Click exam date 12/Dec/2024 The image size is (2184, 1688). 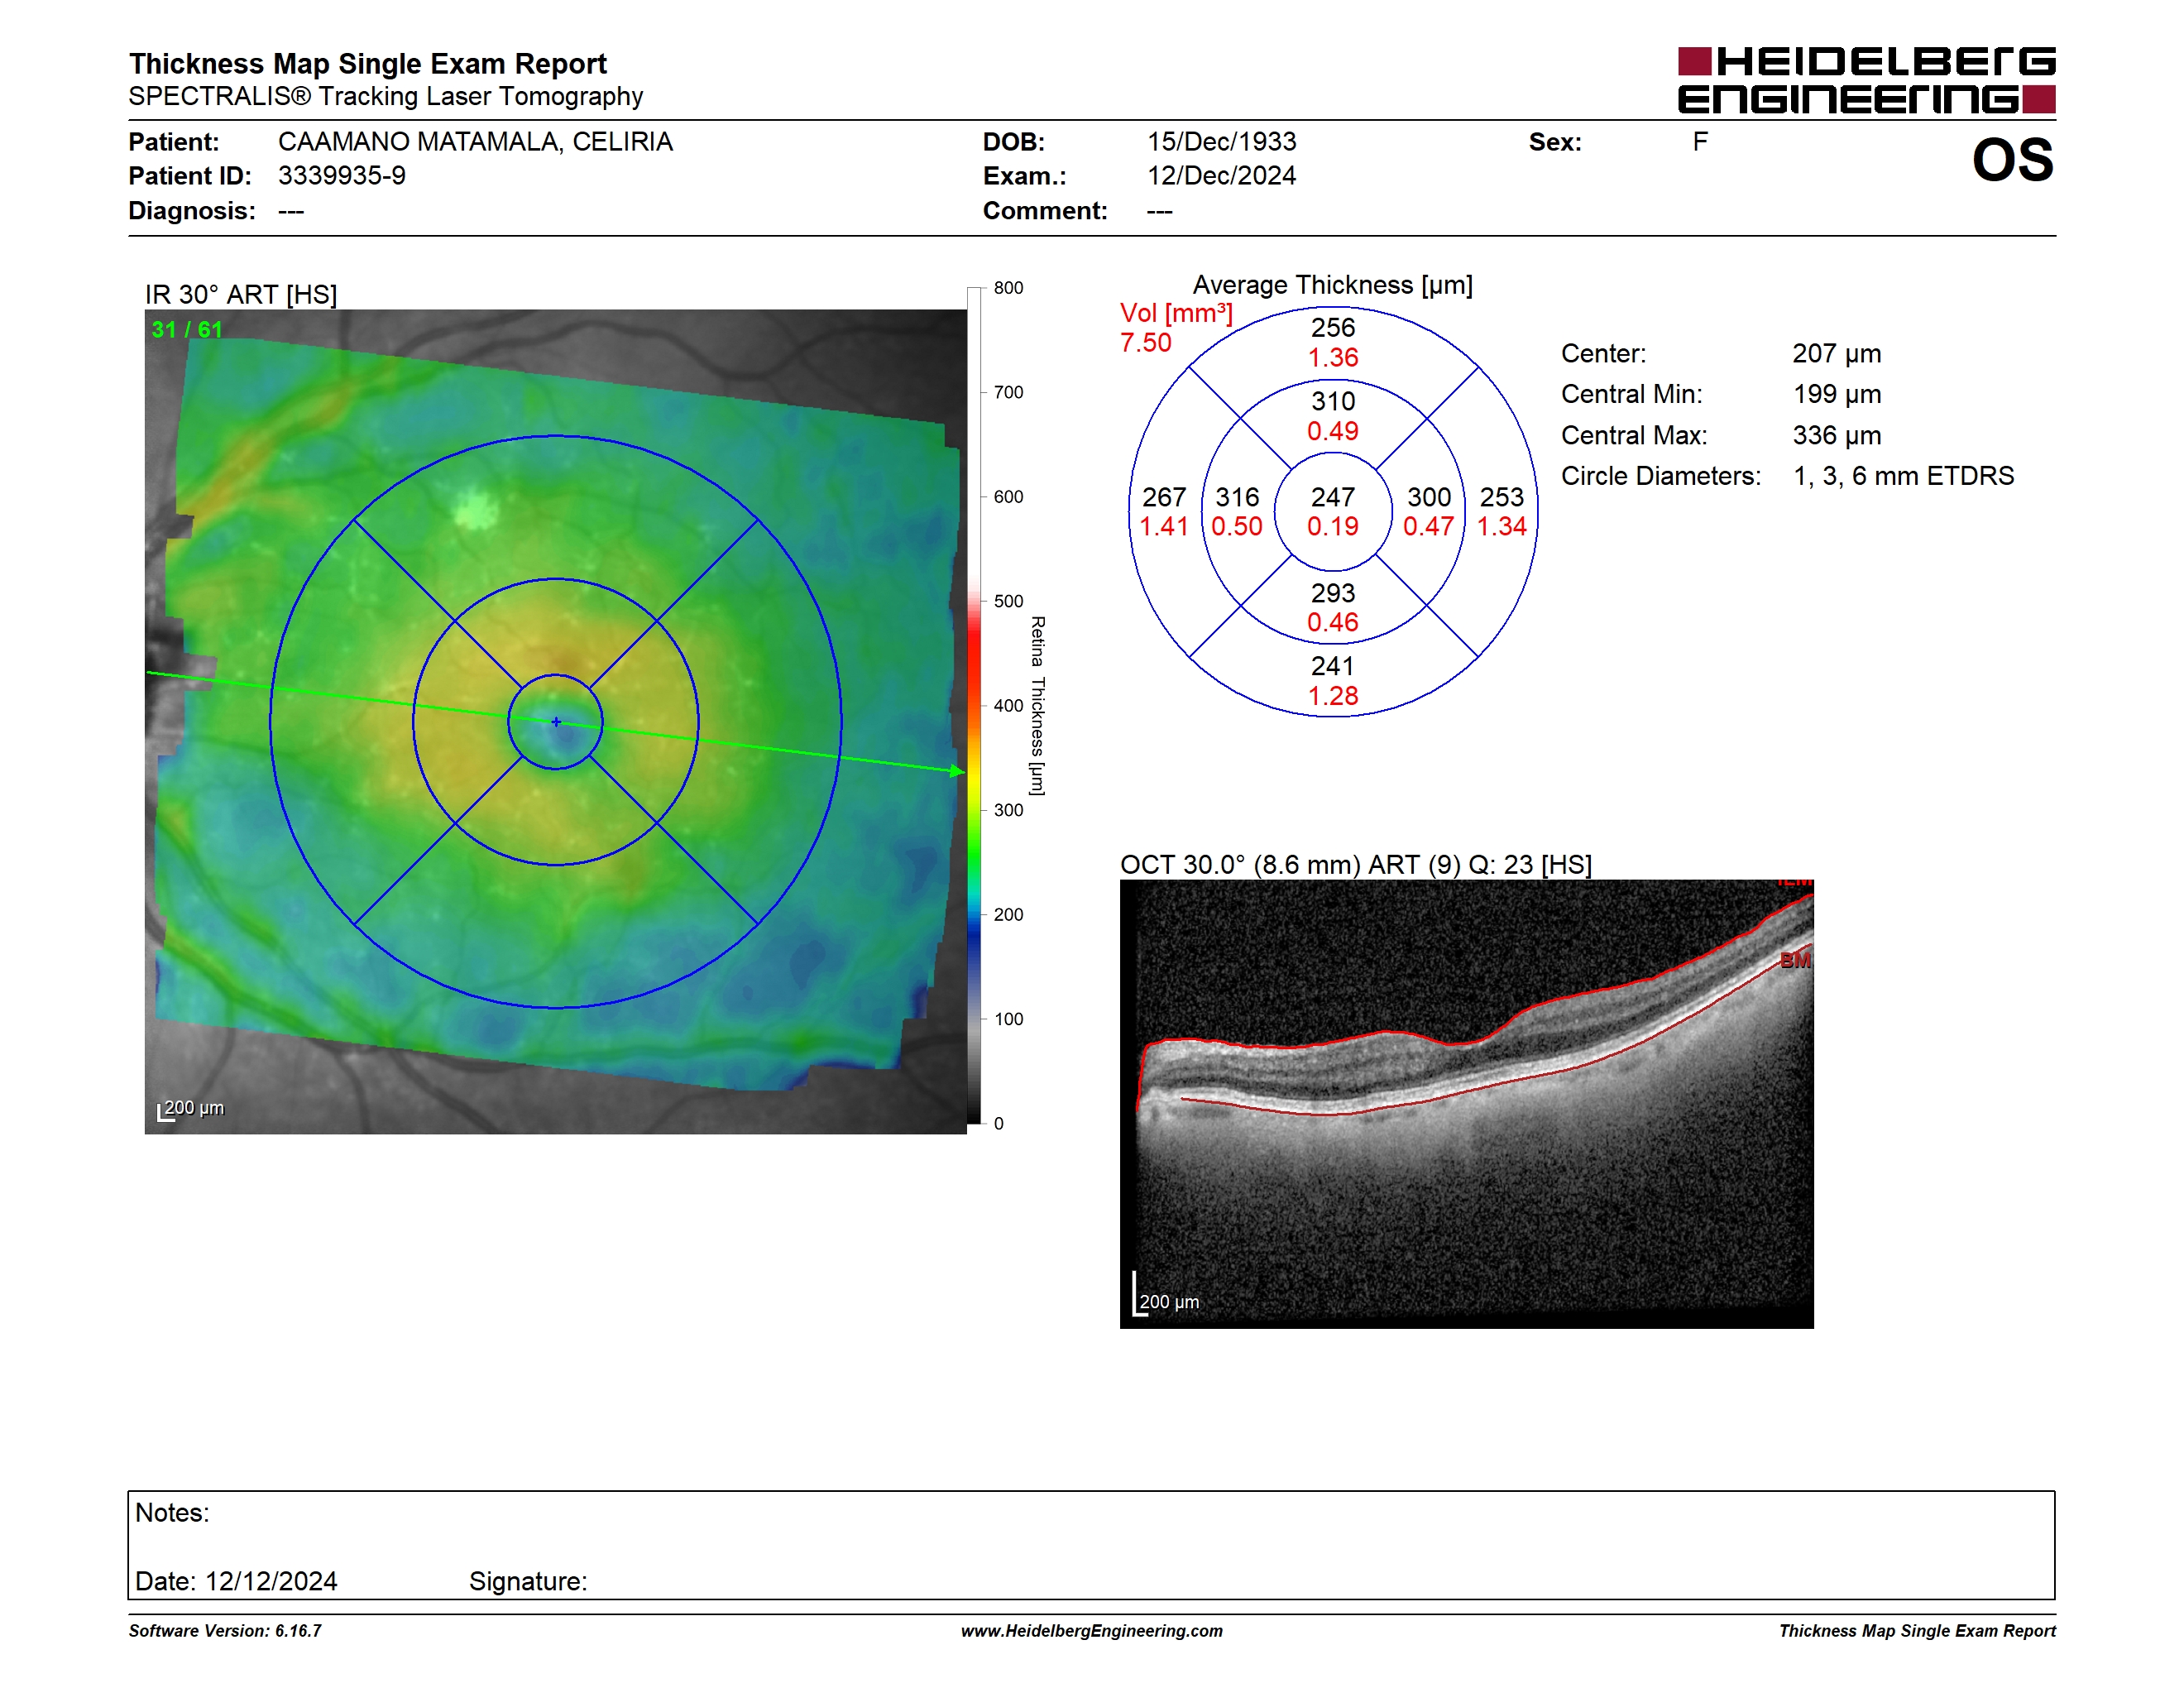(x=1221, y=176)
